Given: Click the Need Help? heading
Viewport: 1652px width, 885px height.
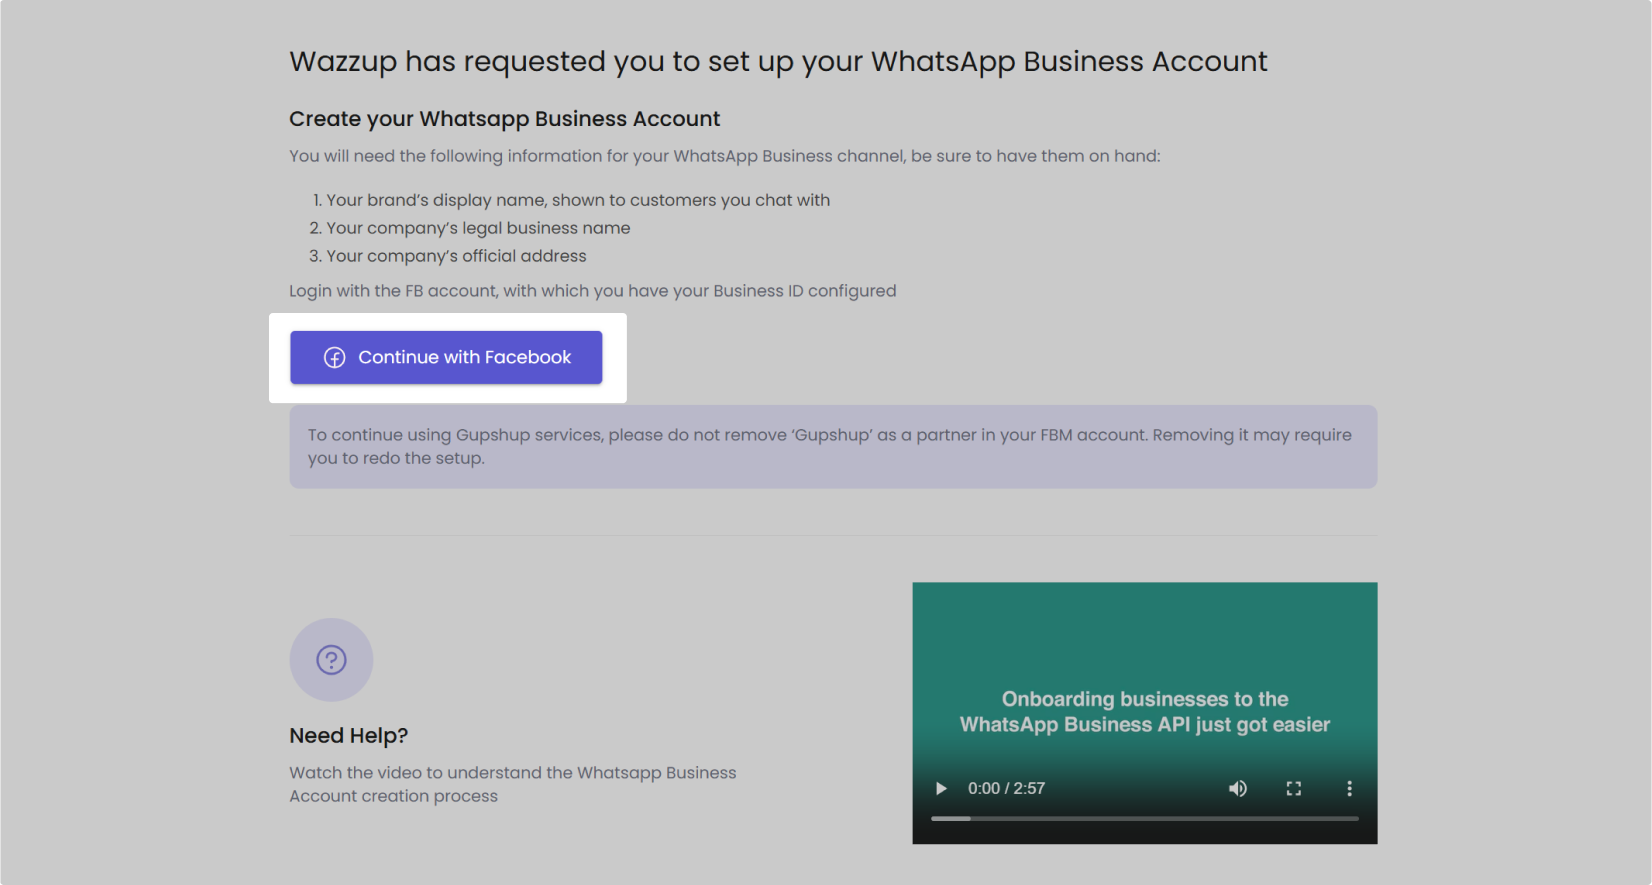Looking at the screenshot, I should coord(348,736).
